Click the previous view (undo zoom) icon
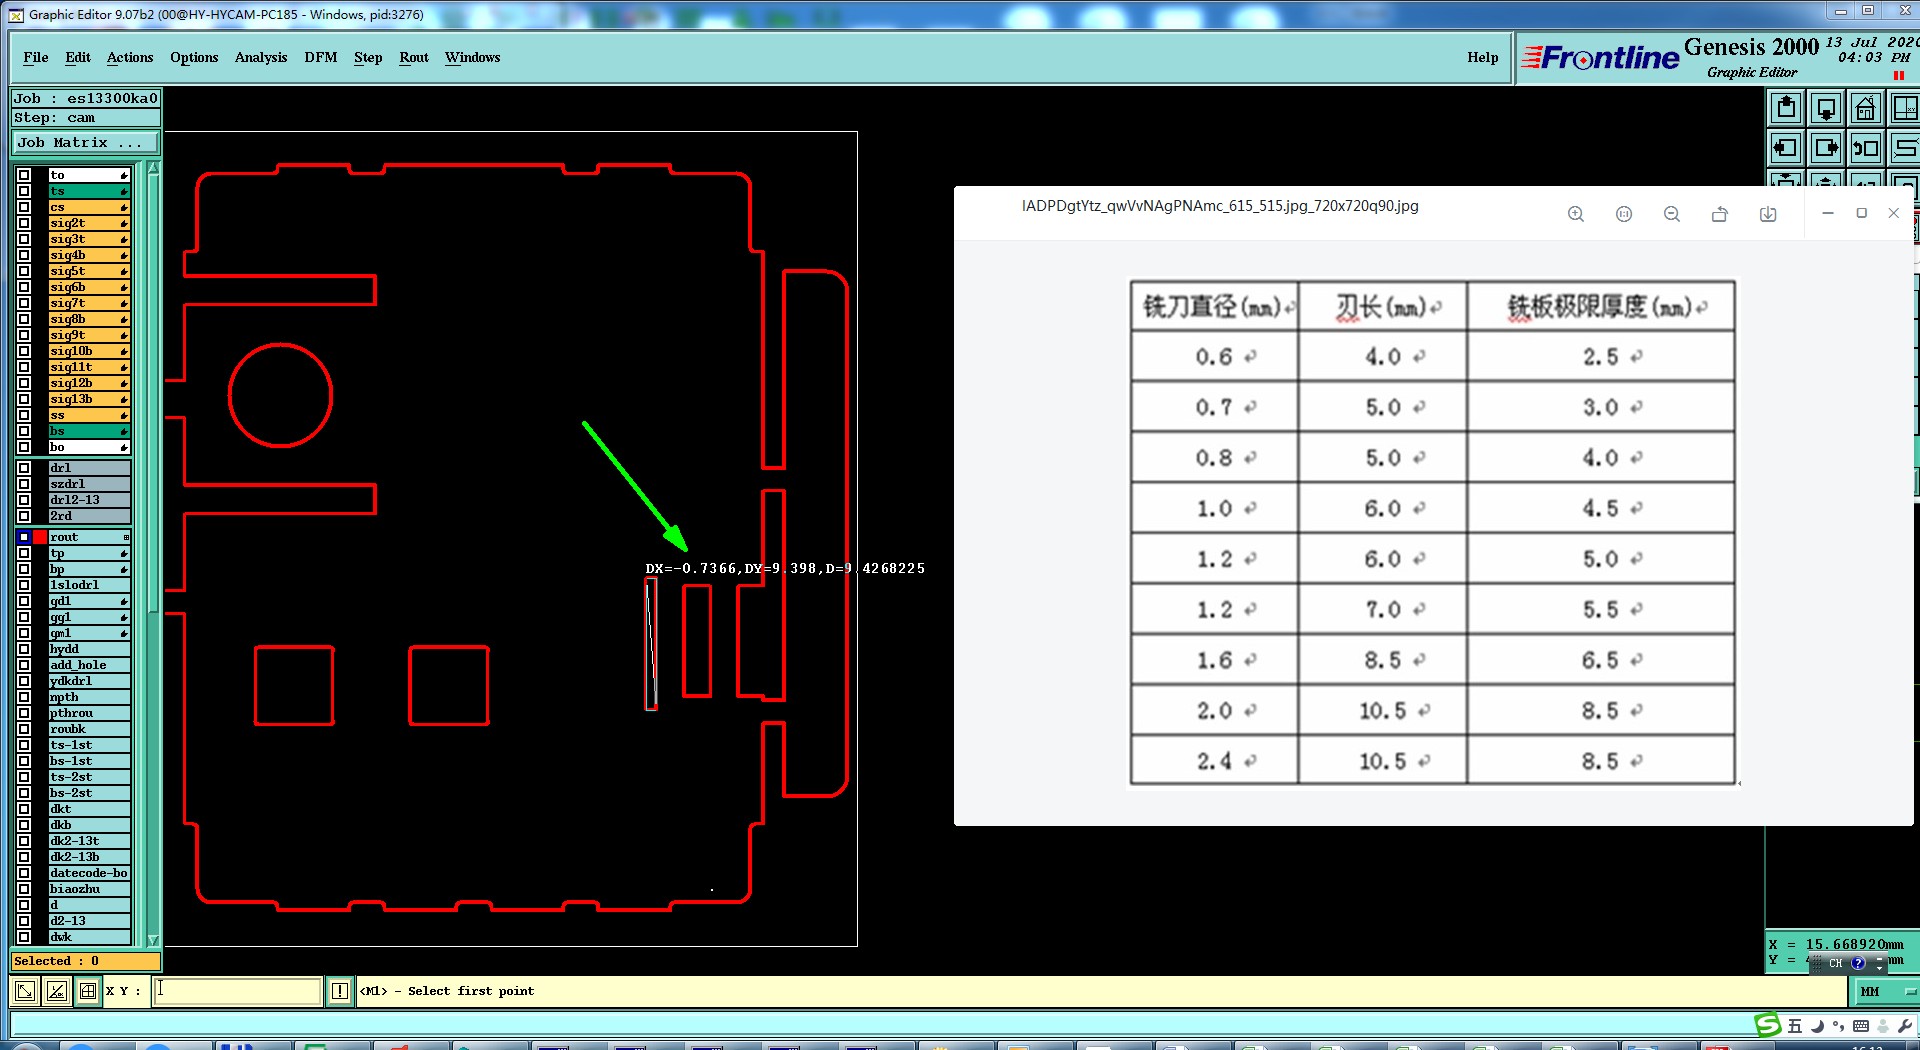1920x1050 pixels. click(1866, 148)
